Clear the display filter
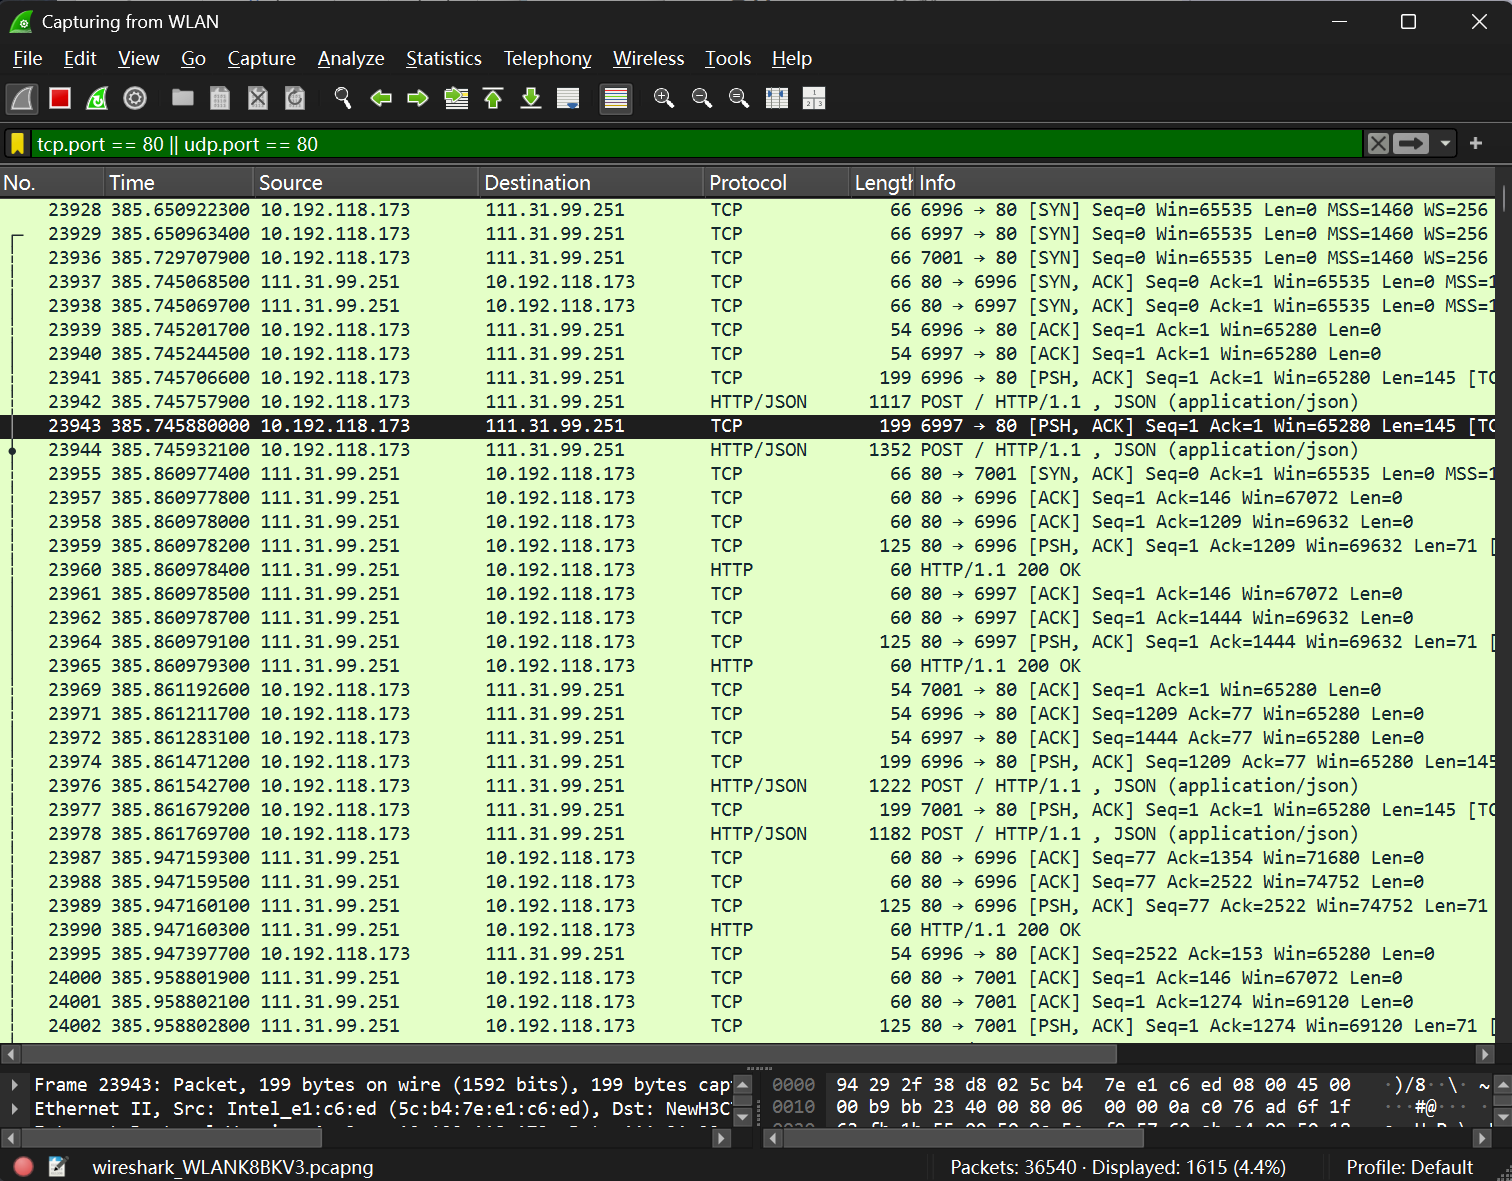 (x=1378, y=144)
